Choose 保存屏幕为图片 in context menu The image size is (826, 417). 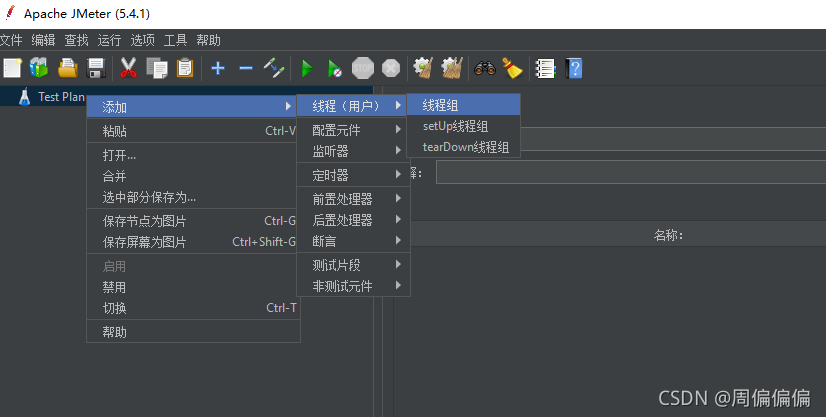click(x=193, y=242)
